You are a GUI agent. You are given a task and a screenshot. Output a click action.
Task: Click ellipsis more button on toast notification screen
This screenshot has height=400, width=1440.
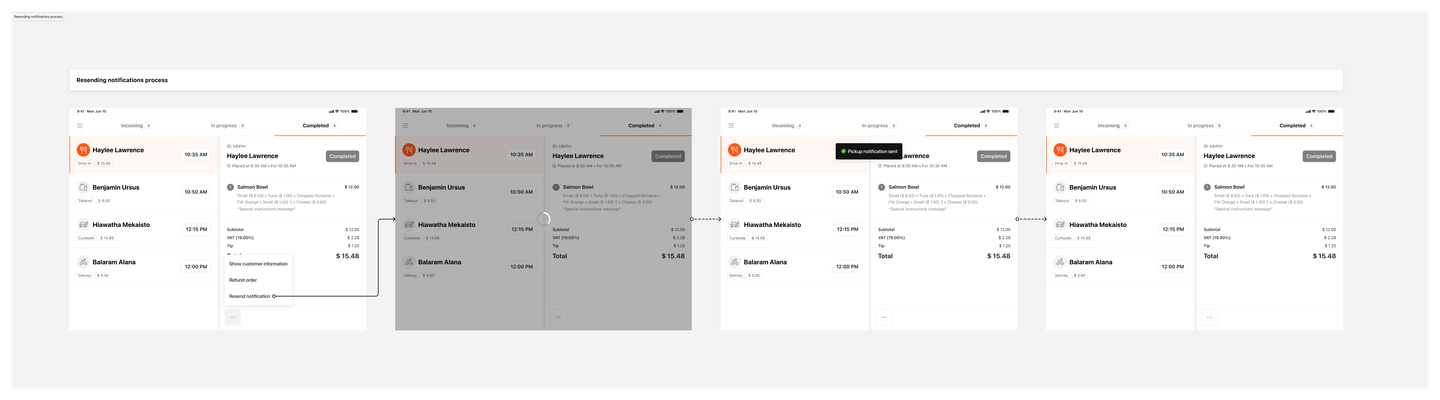coord(884,317)
